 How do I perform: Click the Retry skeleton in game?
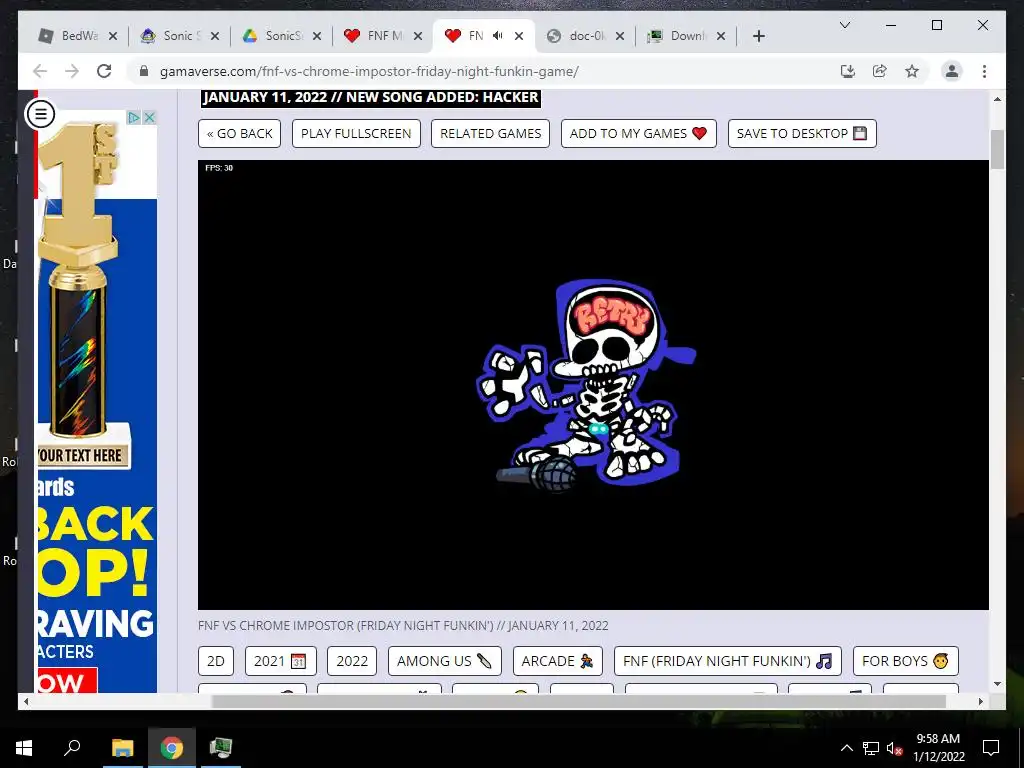click(x=586, y=385)
